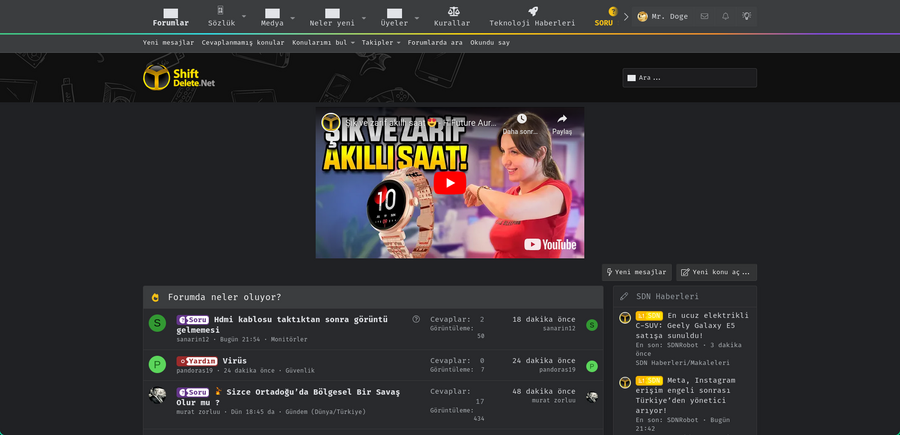Image resolution: width=900 pixels, height=435 pixels.
Task: Click the YouTube logo on the video
Action: click(550, 244)
